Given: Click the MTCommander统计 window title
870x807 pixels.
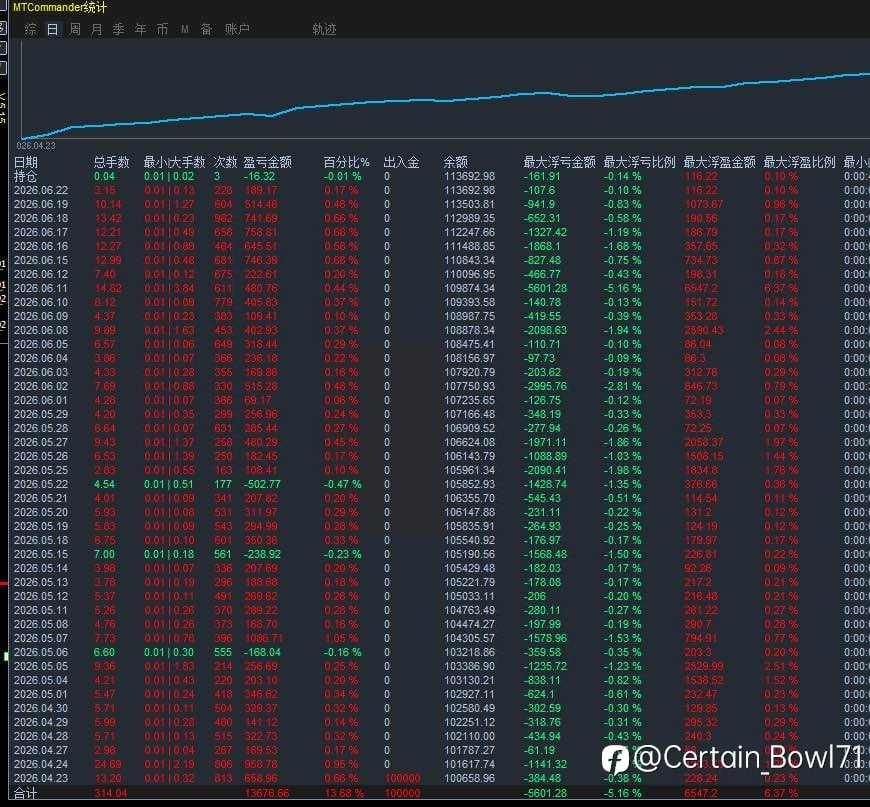Looking at the screenshot, I should (59, 7).
